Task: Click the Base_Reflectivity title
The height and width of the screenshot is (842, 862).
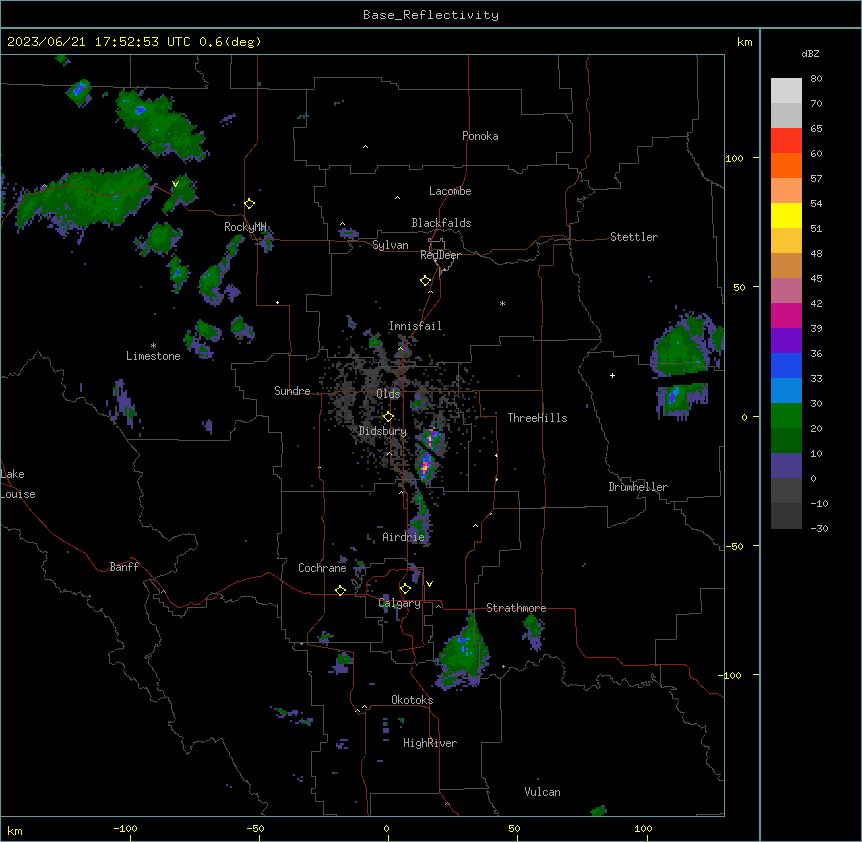Action: pos(431,15)
